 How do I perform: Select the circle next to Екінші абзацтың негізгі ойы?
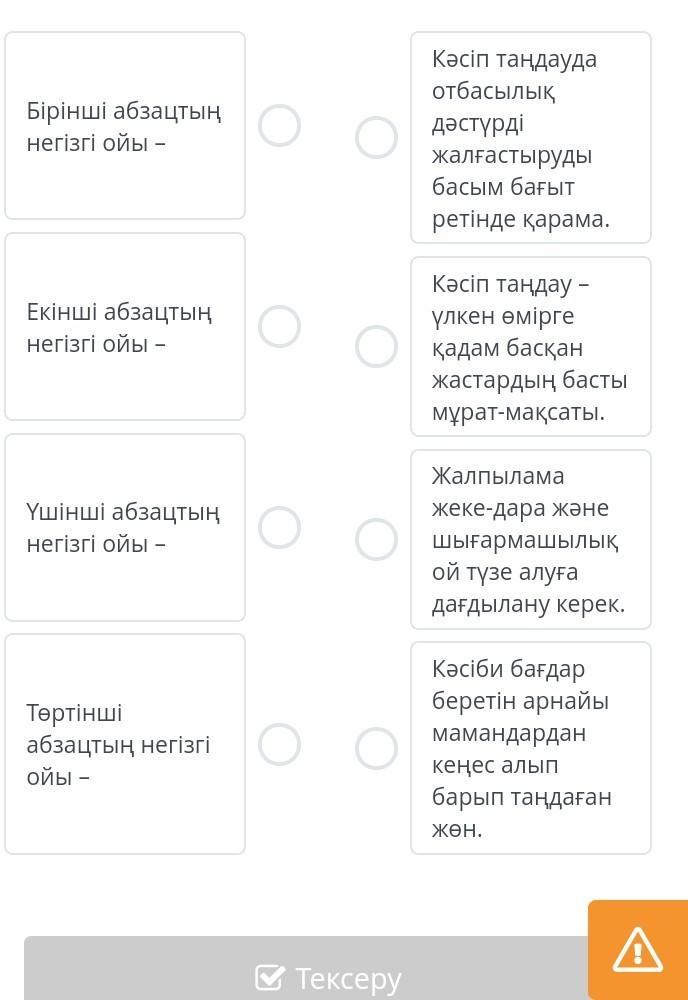(279, 326)
